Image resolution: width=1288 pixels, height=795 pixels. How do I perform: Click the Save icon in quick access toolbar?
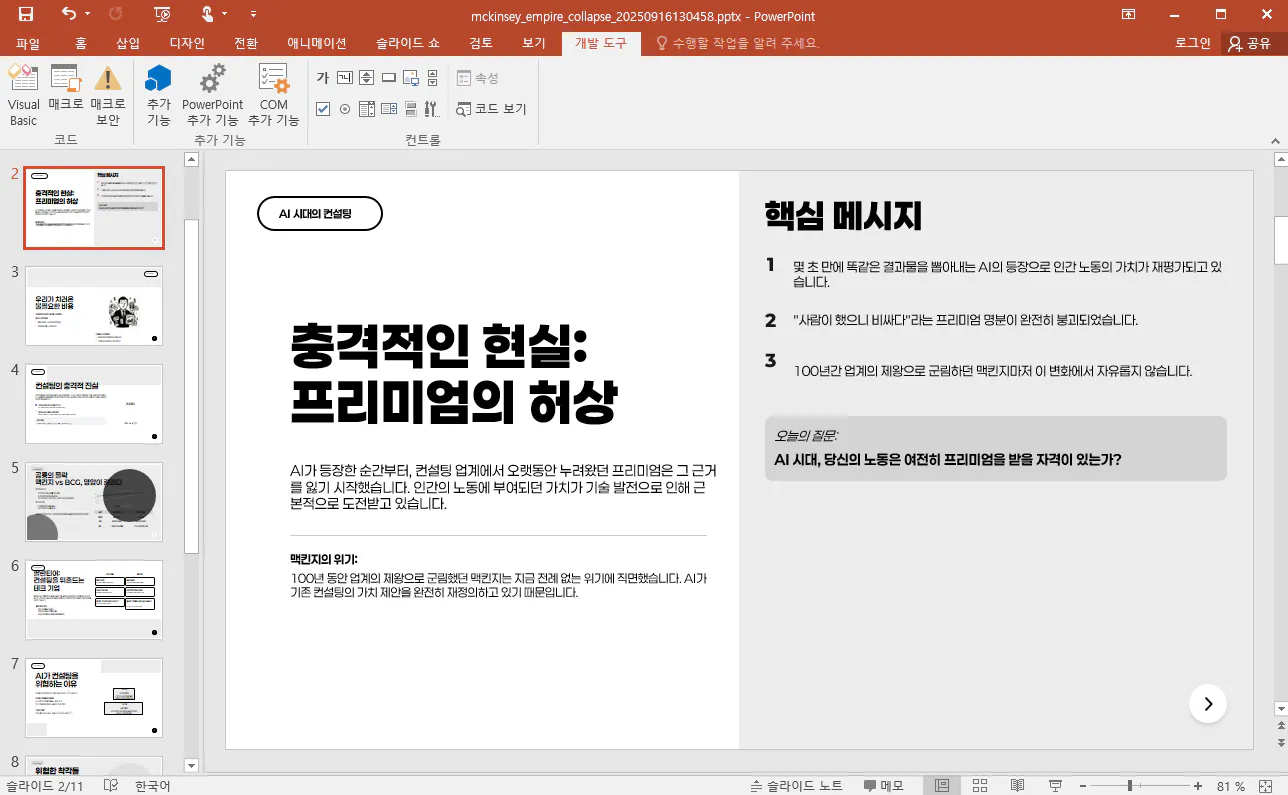point(26,14)
